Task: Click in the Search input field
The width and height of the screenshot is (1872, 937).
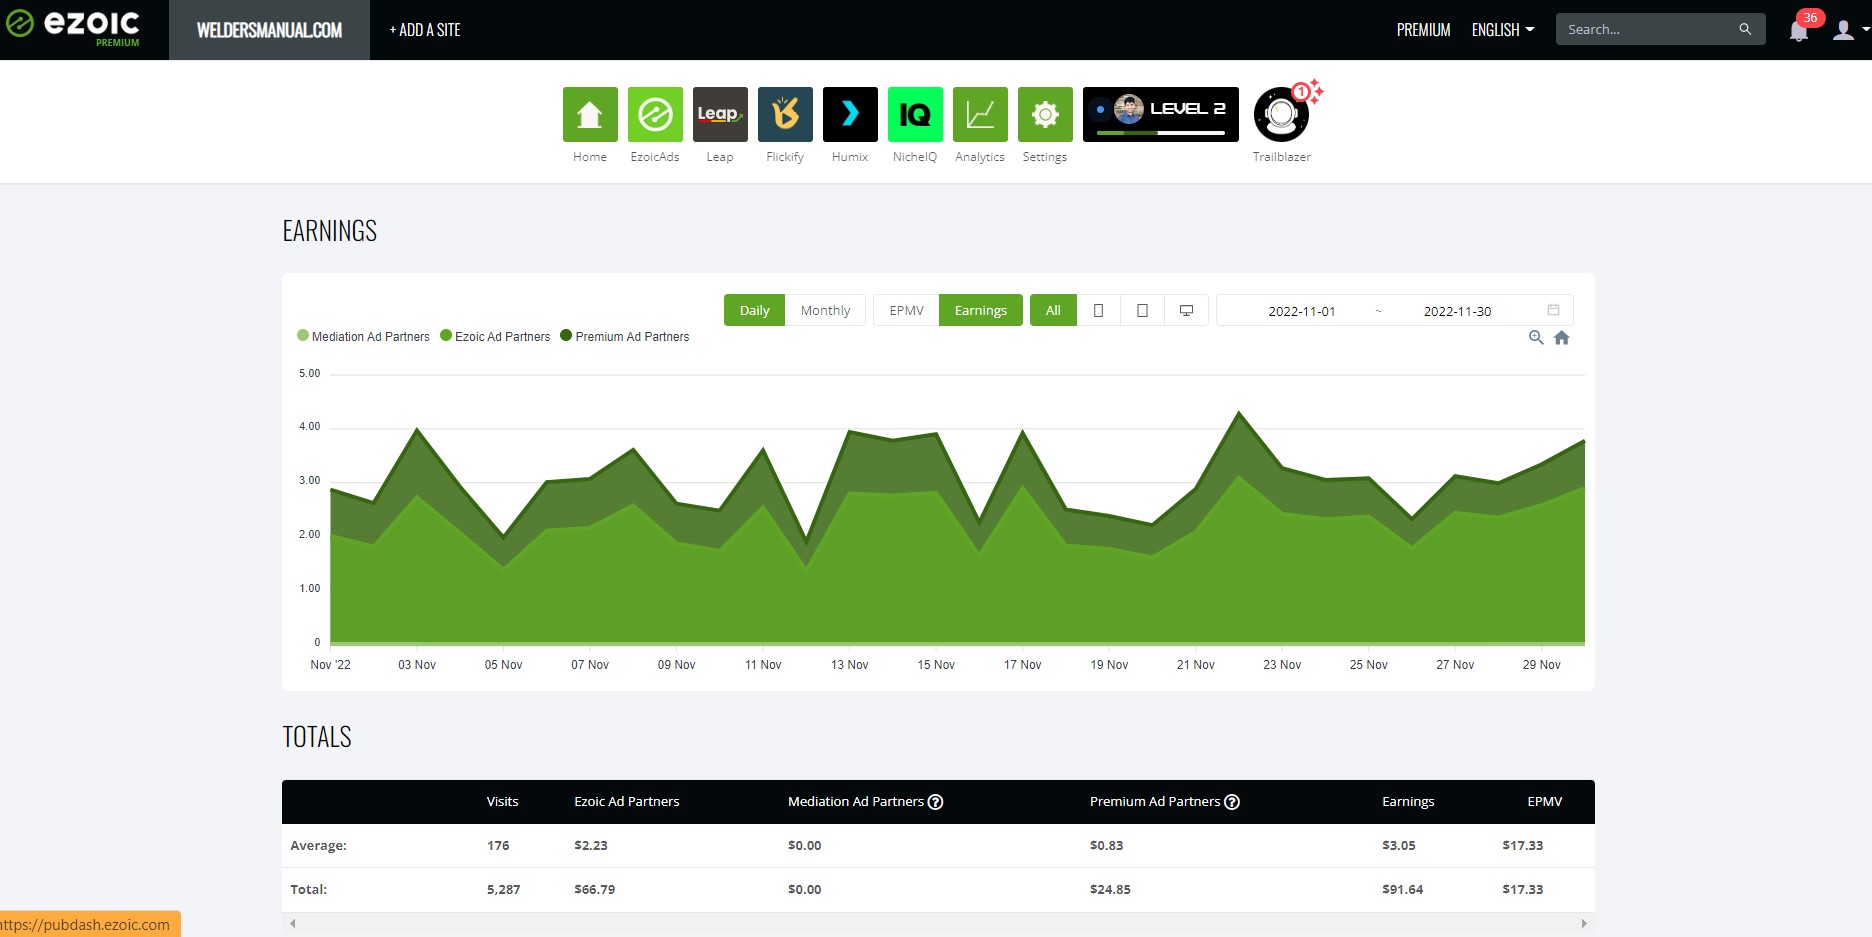Action: pos(1649,29)
